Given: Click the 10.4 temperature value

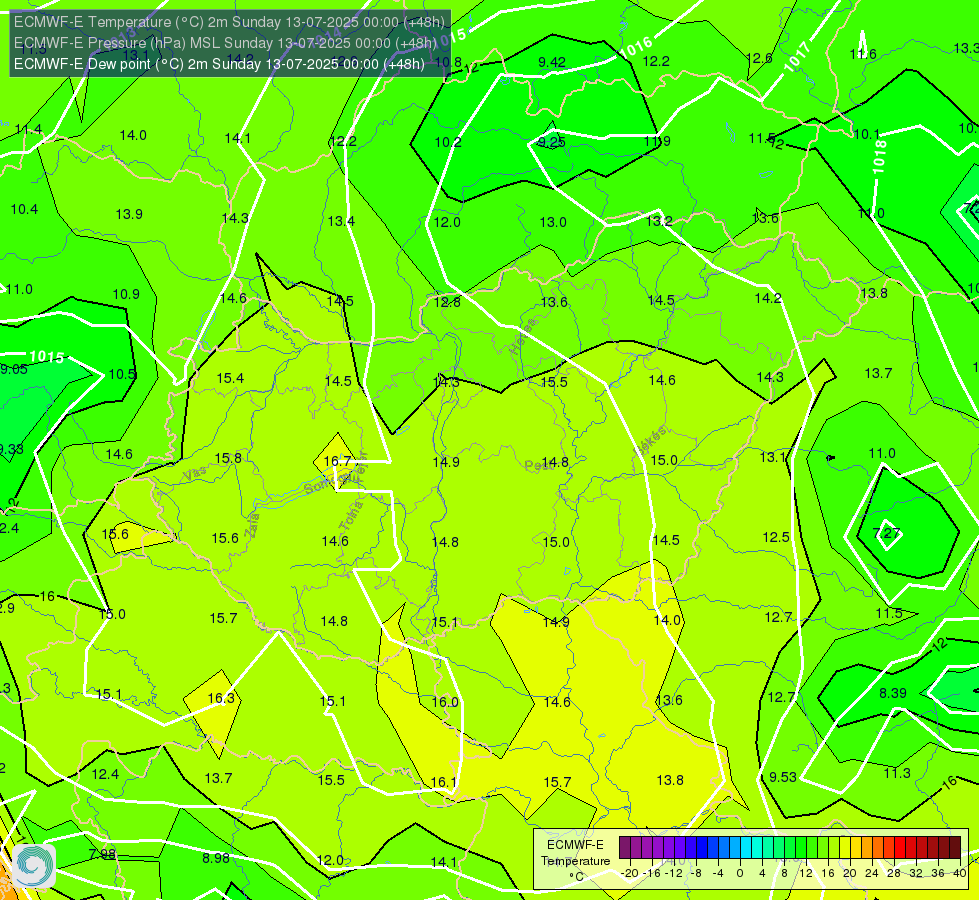Looking at the screenshot, I should (24, 209).
